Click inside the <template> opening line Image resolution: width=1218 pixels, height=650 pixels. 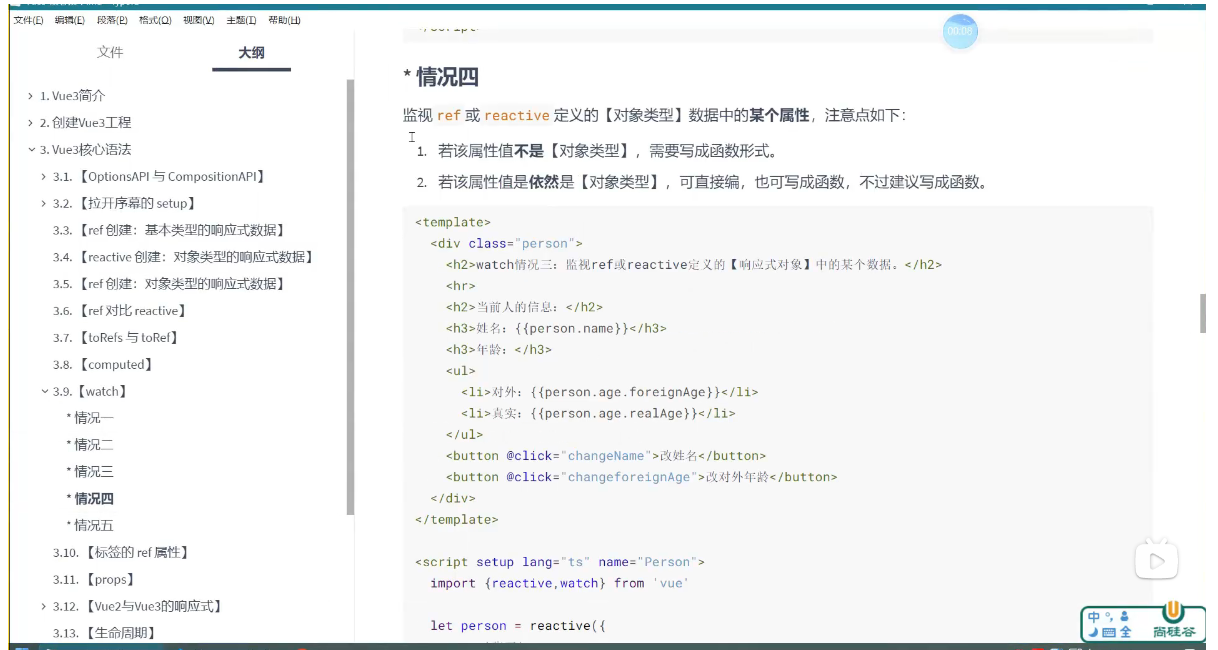(x=453, y=222)
